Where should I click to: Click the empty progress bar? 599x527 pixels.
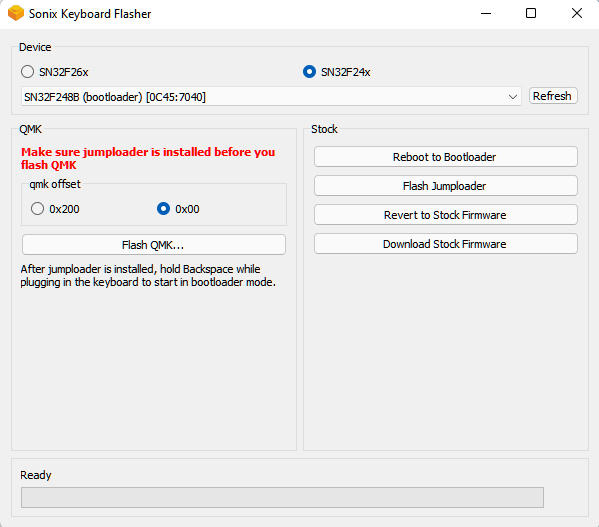(282, 497)
